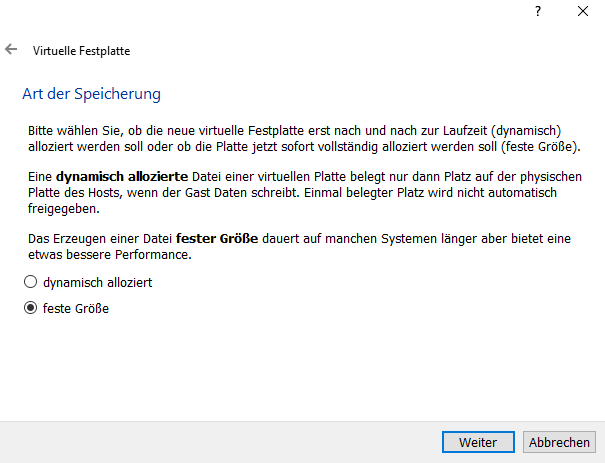The height and width of the screenshot is (463, 605).
Task: Click the bold 'dynamisch allozierte' text
Action: [x=122, y=177]
